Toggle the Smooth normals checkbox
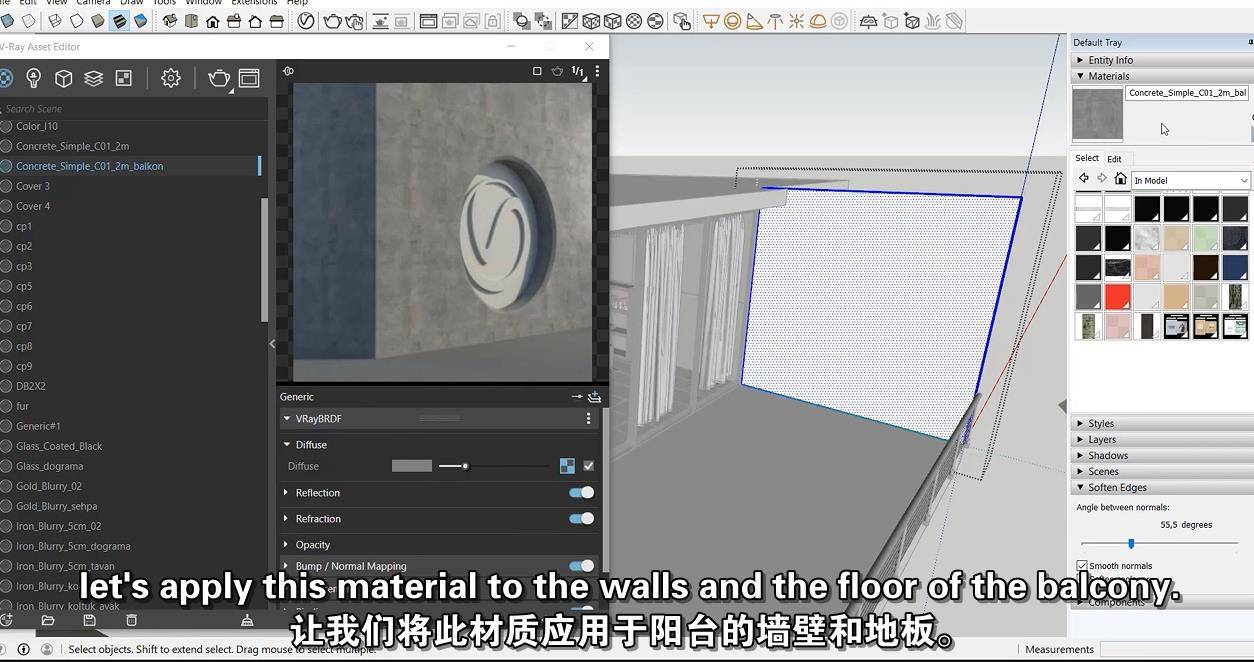The width and height of the screenshot is (1254, 662). (x=1082, y=566)
